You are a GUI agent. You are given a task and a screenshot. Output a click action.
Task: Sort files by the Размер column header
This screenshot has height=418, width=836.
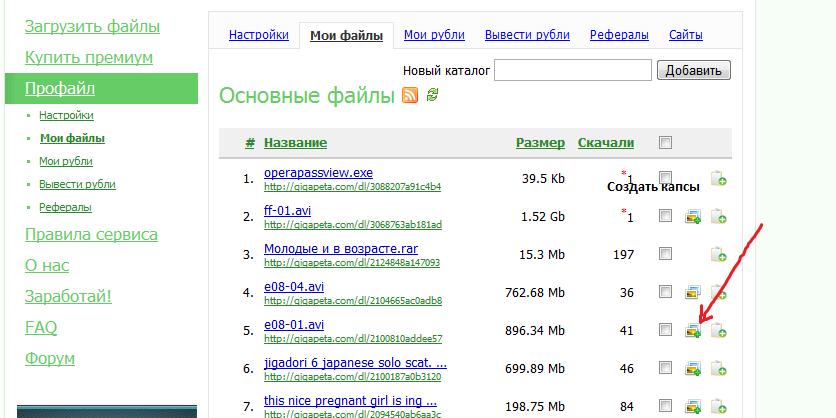click(x=540, y=143)
